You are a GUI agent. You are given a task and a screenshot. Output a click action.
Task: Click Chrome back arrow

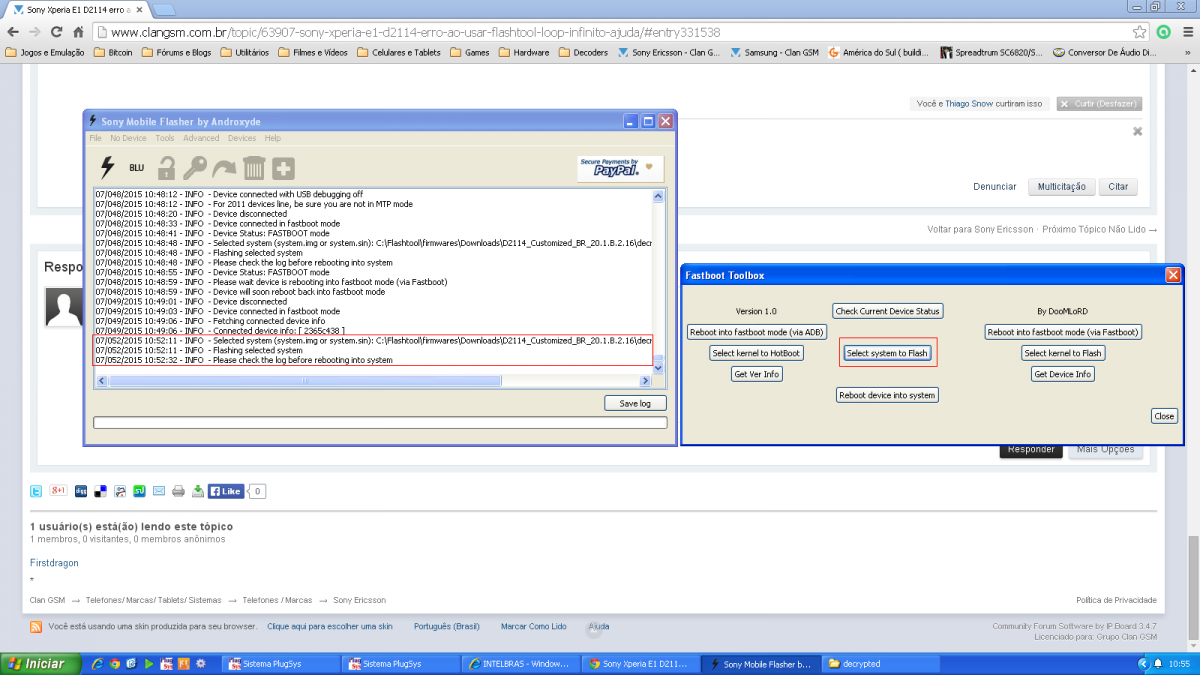pyautogui.click(x=13, y=32)
